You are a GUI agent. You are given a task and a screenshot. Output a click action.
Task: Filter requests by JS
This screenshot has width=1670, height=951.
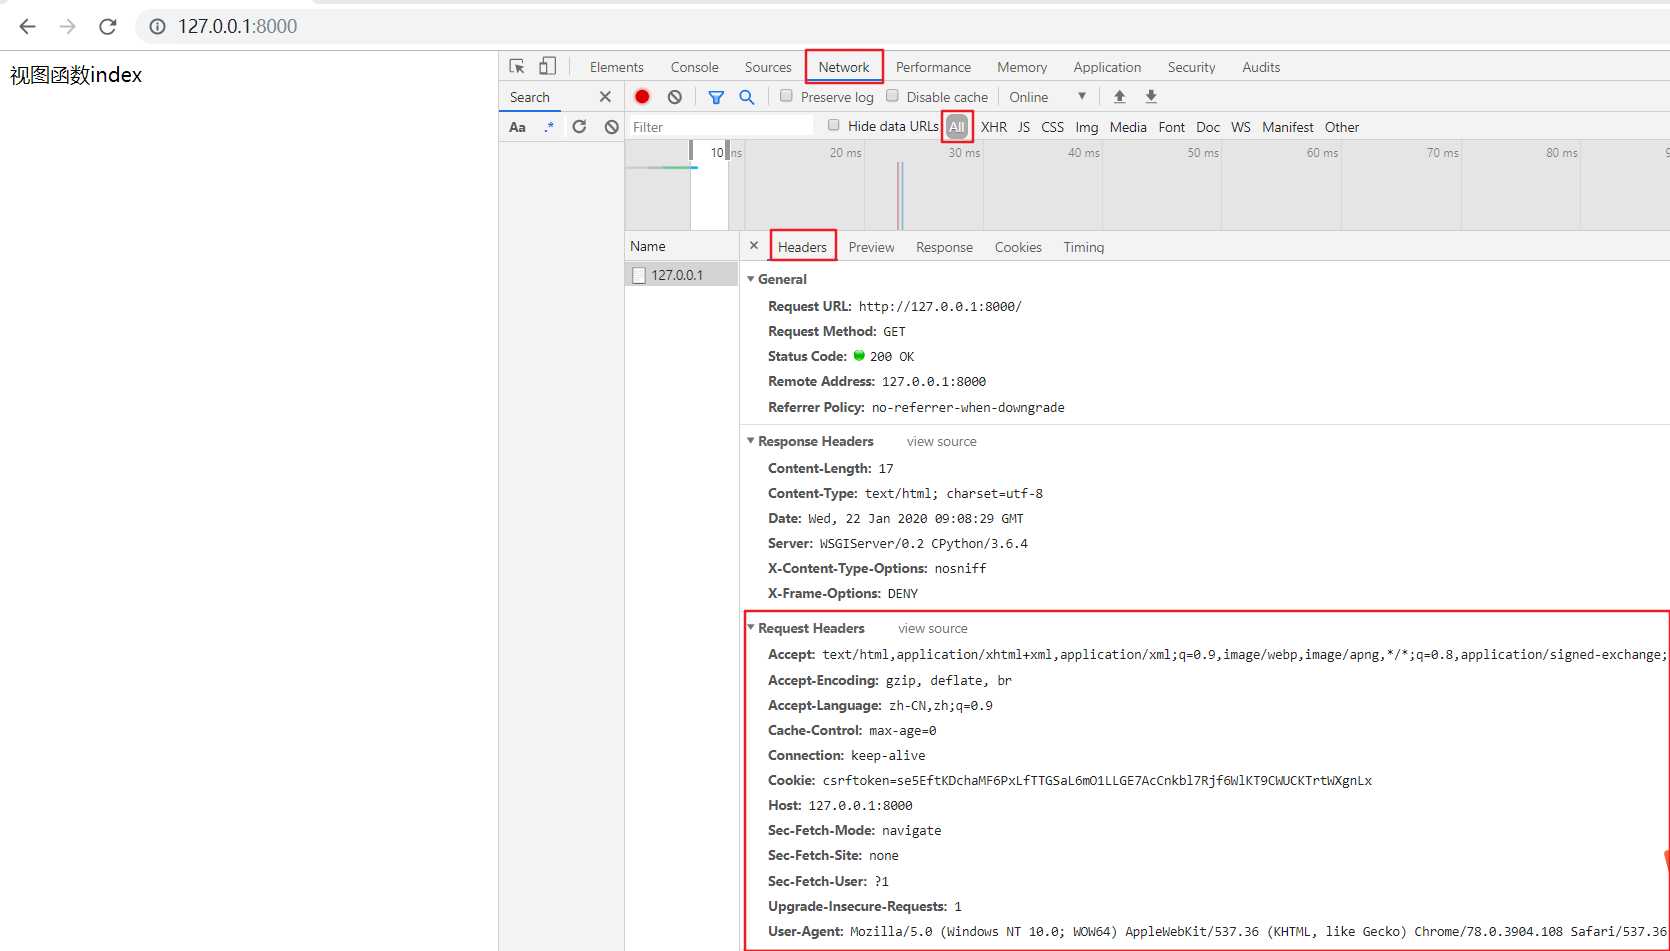(x=1024, y=127)
